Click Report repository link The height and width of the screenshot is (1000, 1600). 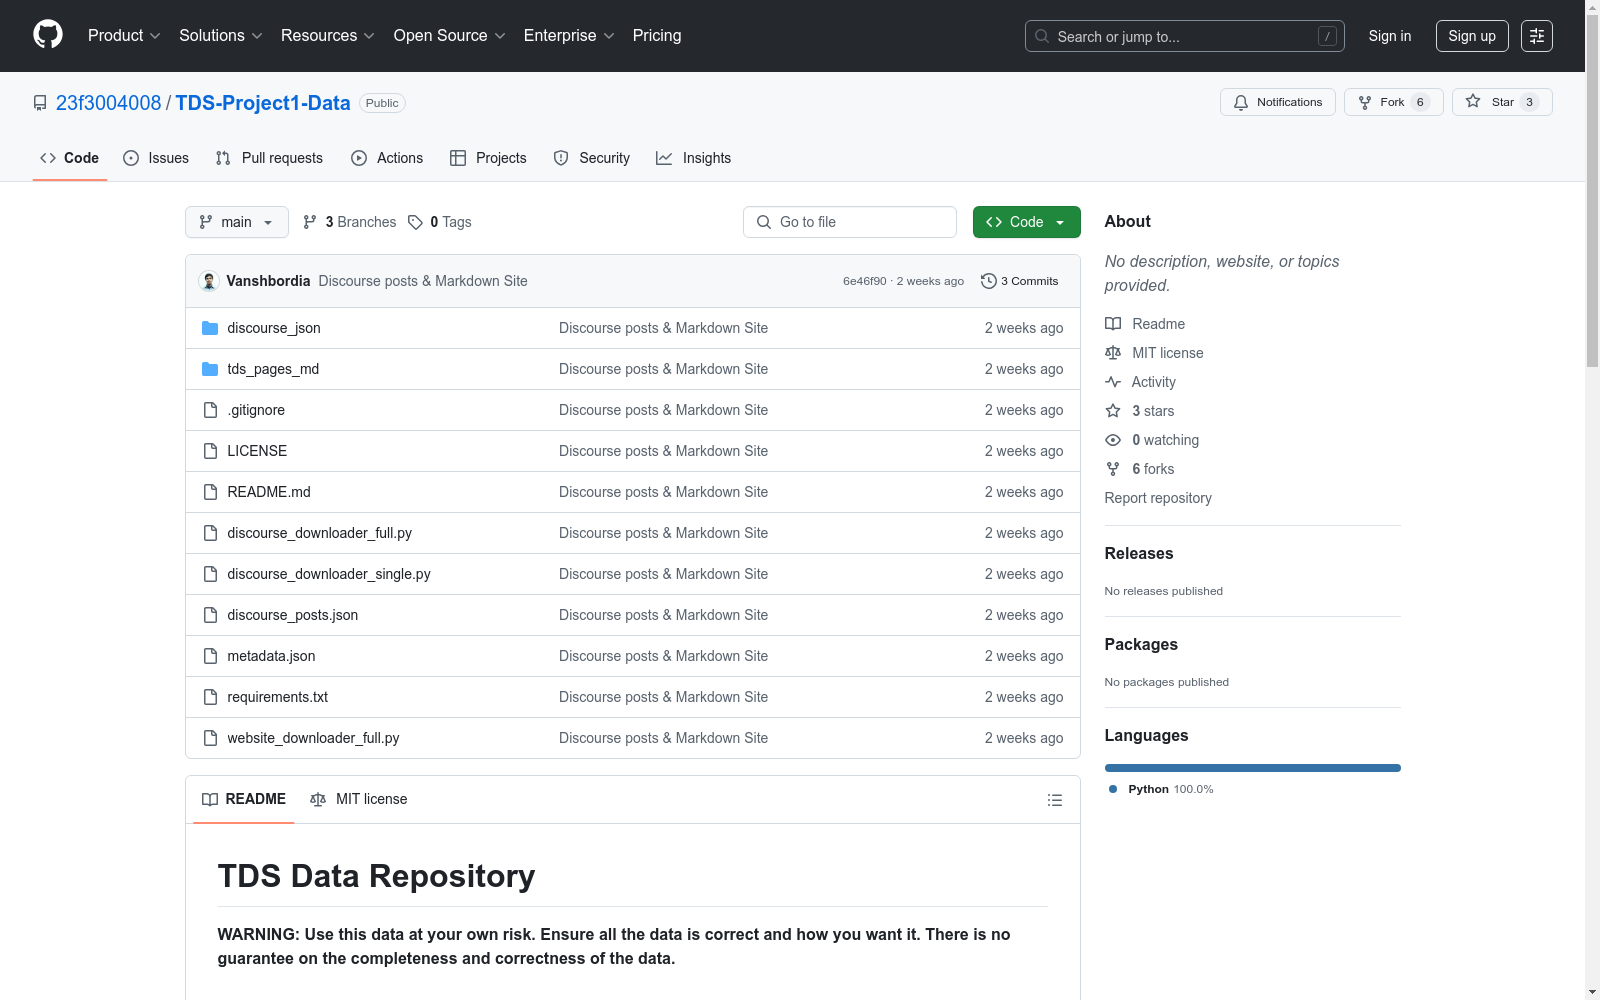click(x=1158, y=498)
